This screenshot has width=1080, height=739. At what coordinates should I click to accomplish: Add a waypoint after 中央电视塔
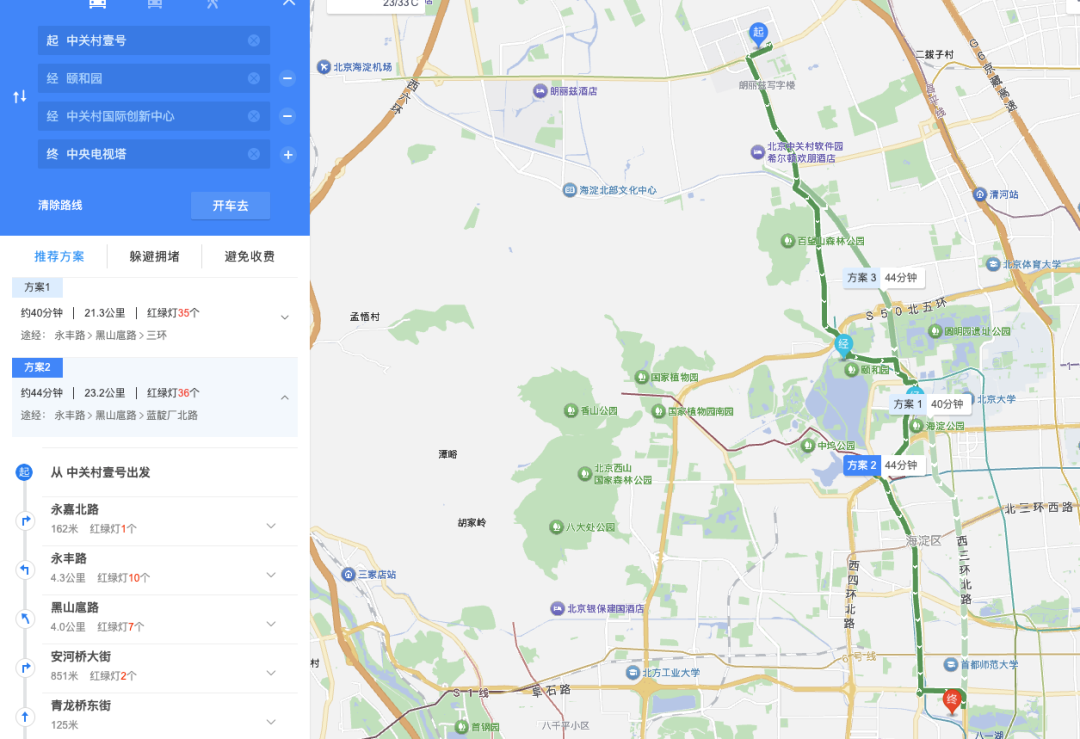288,154
